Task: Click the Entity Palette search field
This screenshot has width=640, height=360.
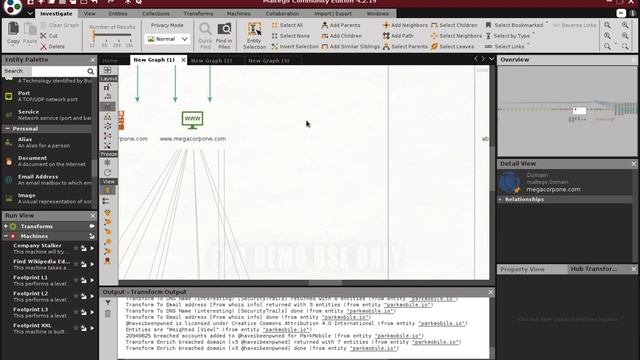Action: 58,71
